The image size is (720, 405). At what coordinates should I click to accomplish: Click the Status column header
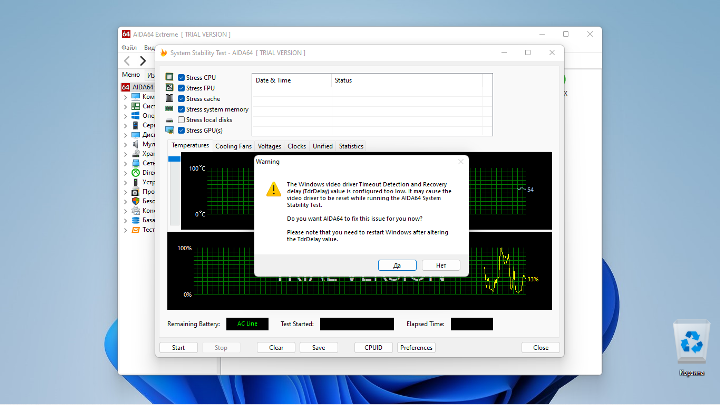click(407, 80)
